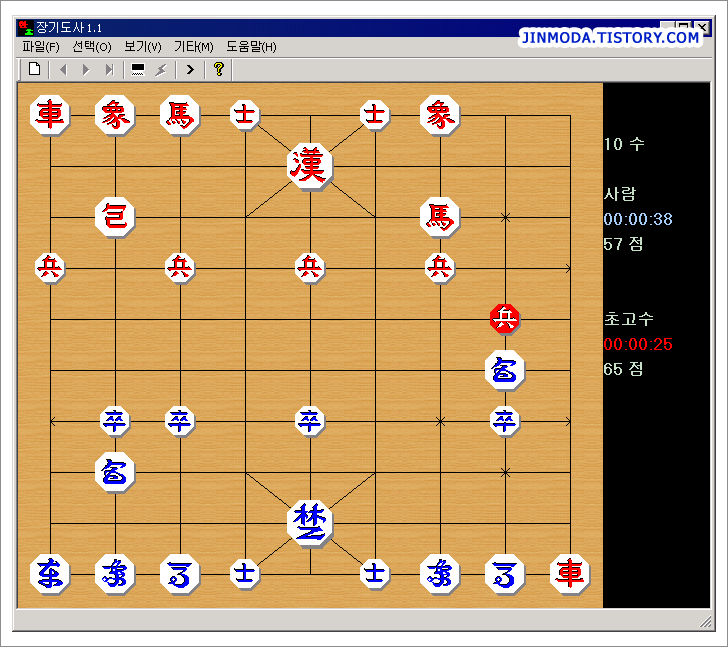Select blue cannon on the left side
This screenshot has width=728, height=647.
click(x=115, y=472)
